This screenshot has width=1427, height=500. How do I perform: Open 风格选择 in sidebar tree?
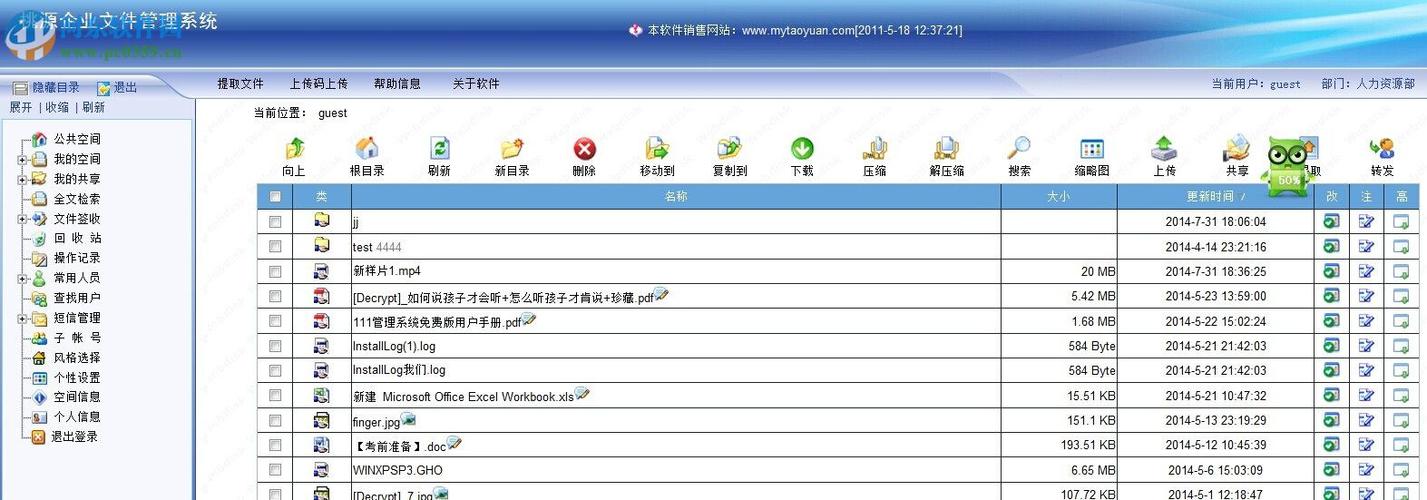[77, 358]
